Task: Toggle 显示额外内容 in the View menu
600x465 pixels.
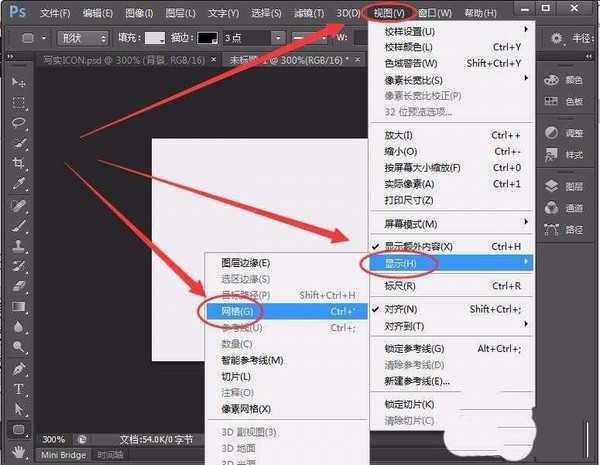Action: tap(419, 246)
